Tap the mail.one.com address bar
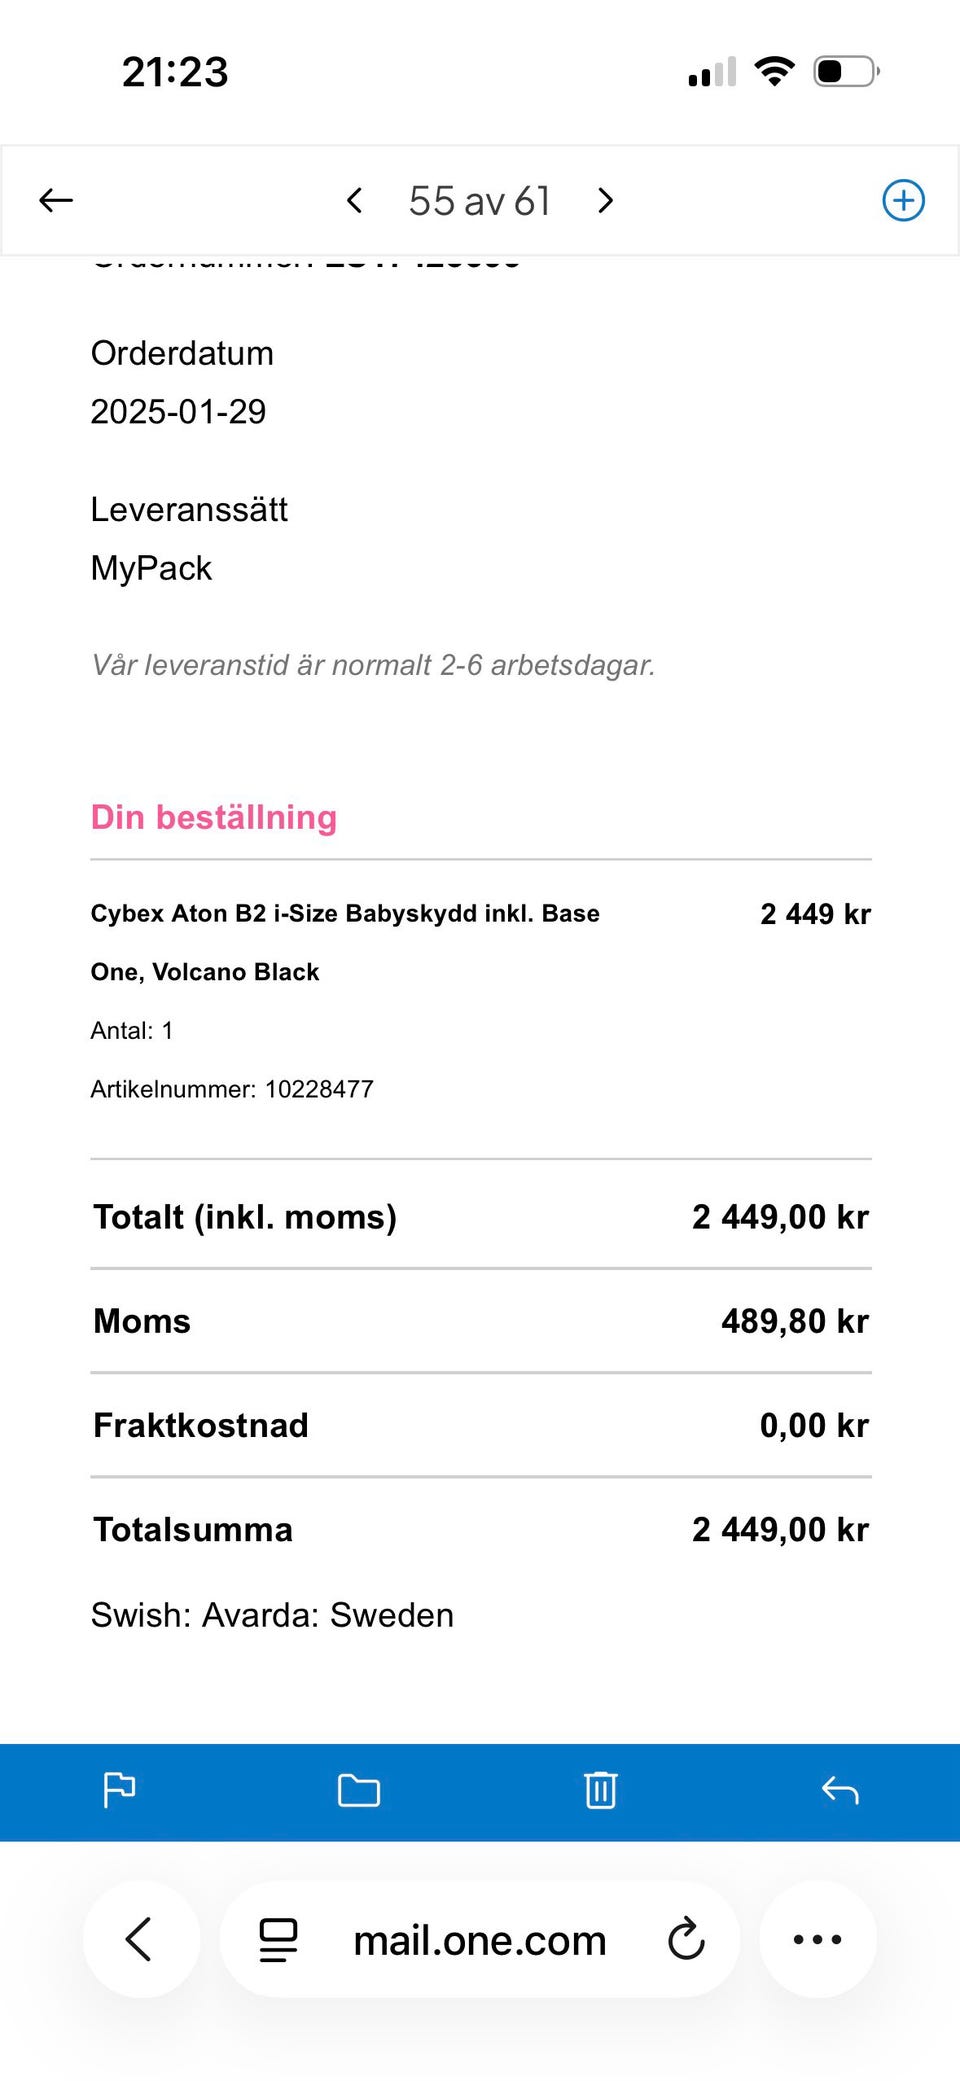Image resolution: width=960 pixels, height=2081 pixels. click(x=480, y=1940)
